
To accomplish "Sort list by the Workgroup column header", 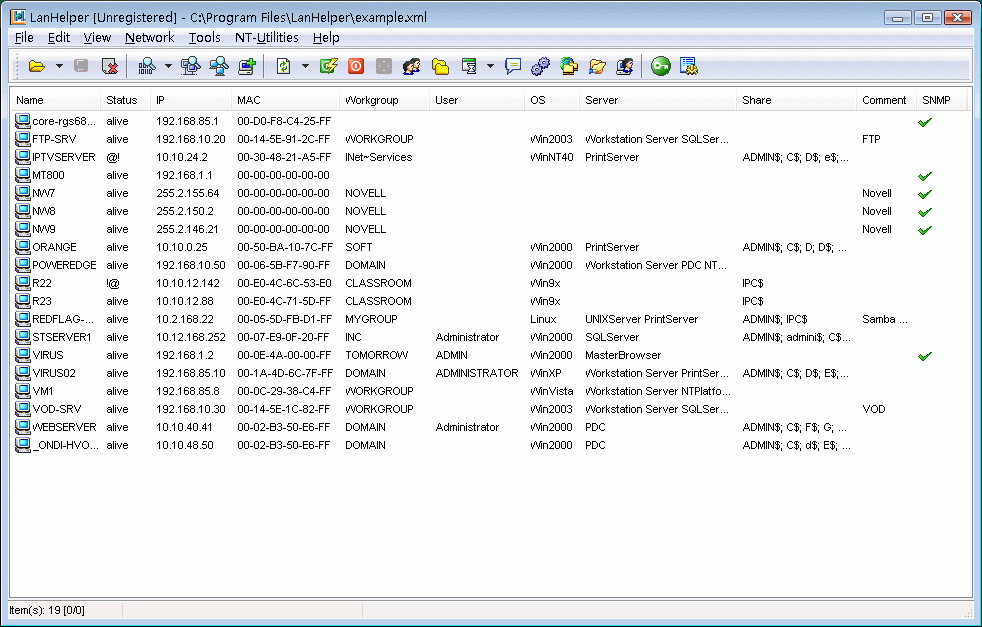I will pyautogui.click(x=371, y=100).
